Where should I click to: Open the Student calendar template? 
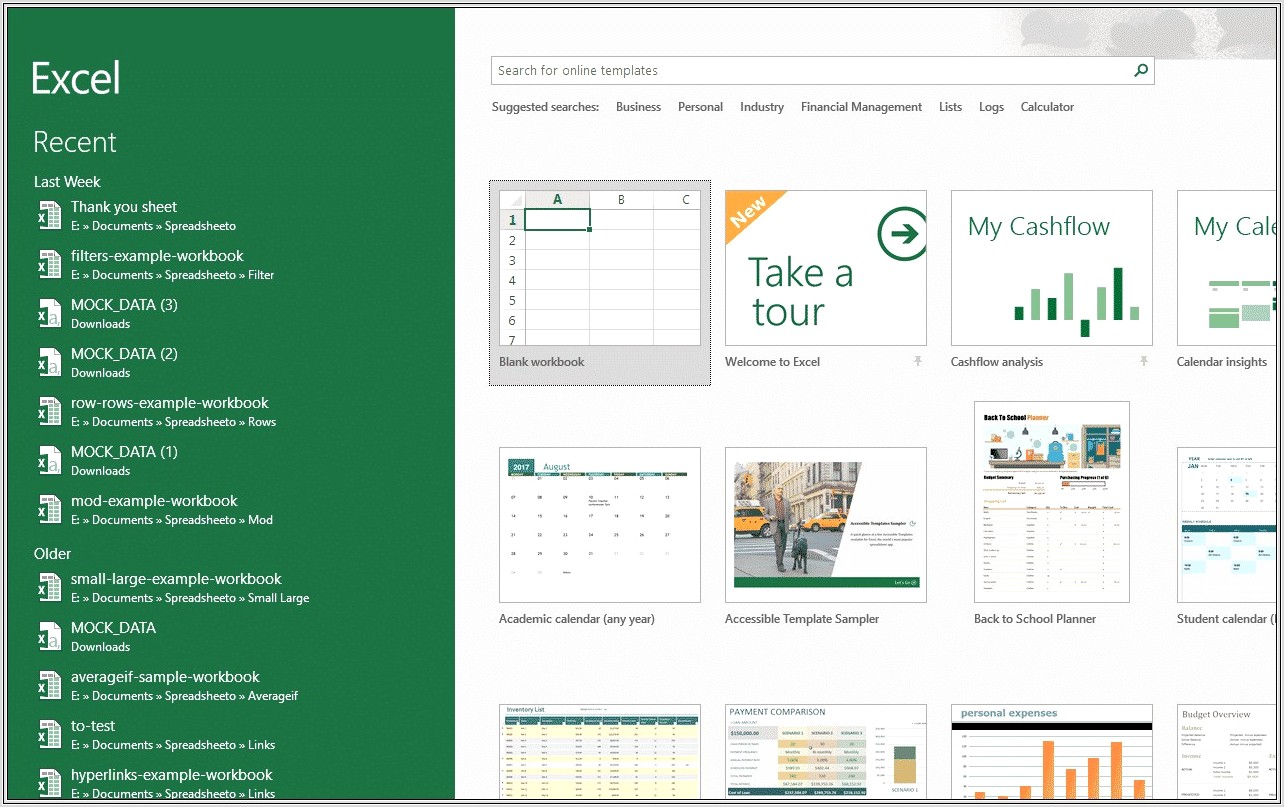coord(1226,525)
